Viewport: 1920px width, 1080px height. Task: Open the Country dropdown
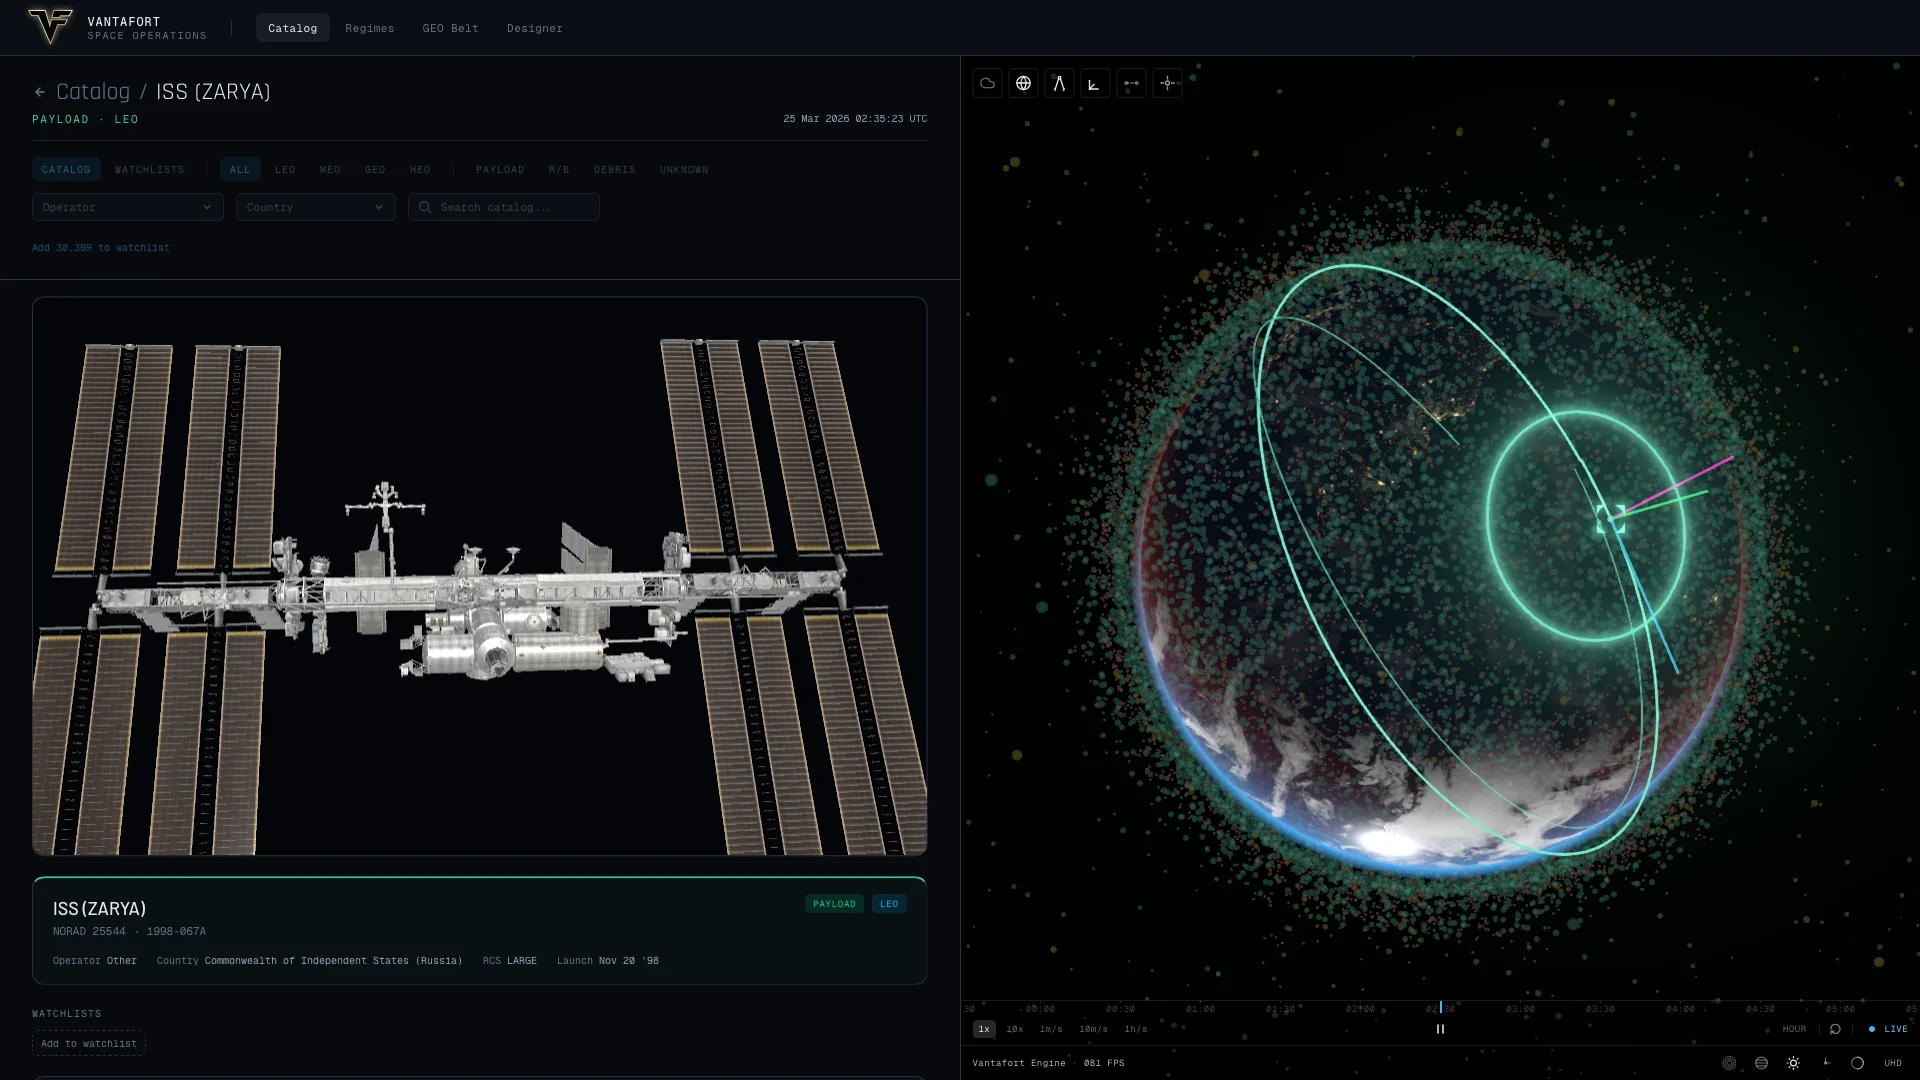pos(316,207)
